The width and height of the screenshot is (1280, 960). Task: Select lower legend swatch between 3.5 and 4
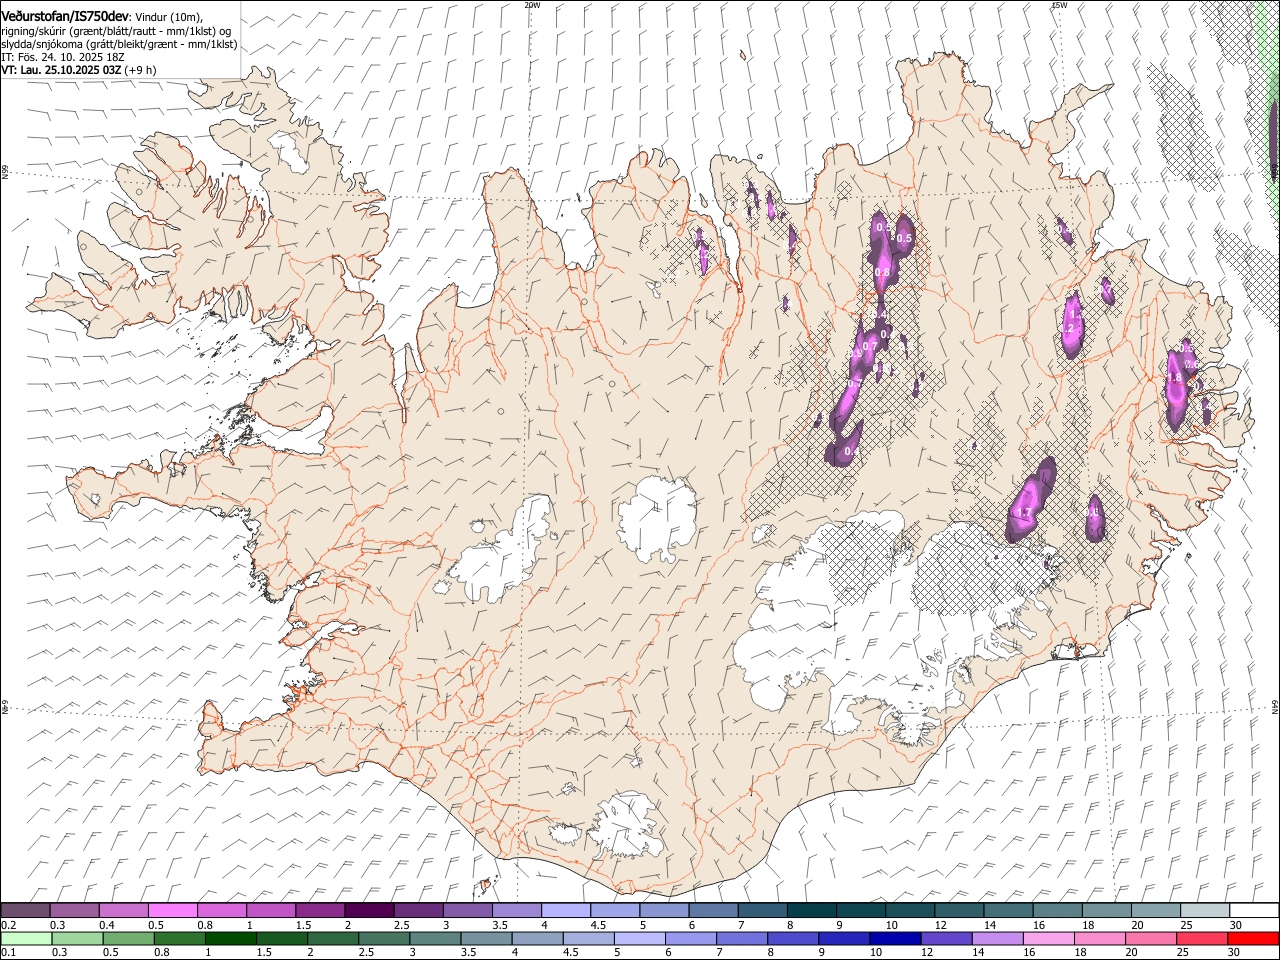pos(486,939)
